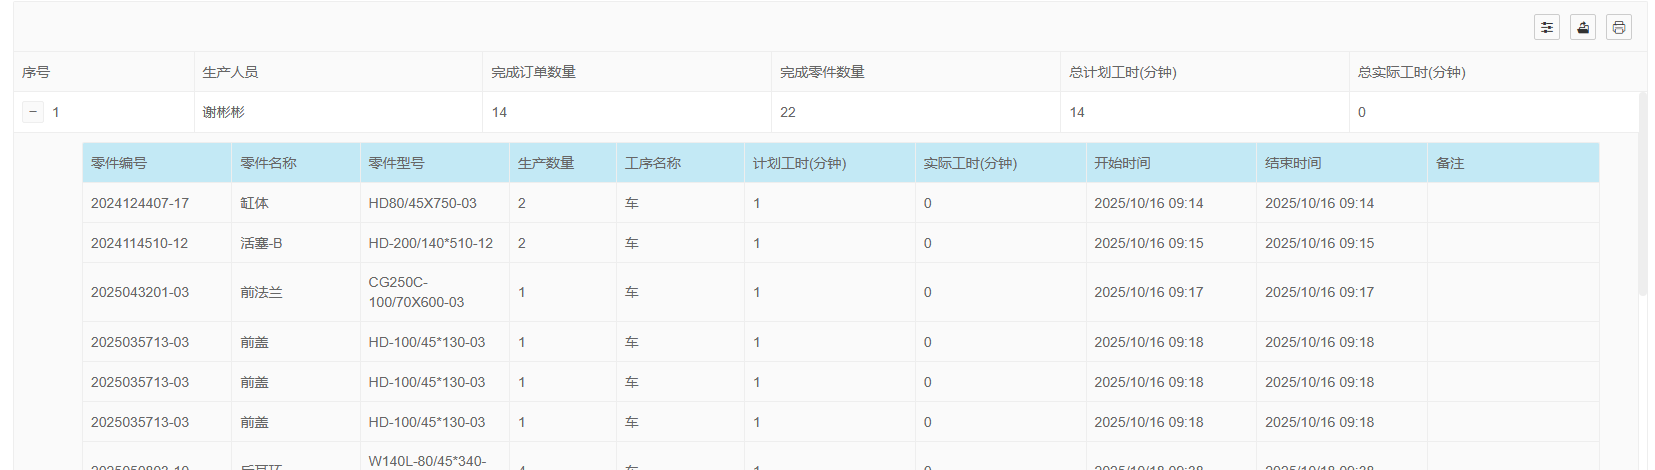Collapse row 1 using the minus button

pyautogui.click(x=33, y=112)
